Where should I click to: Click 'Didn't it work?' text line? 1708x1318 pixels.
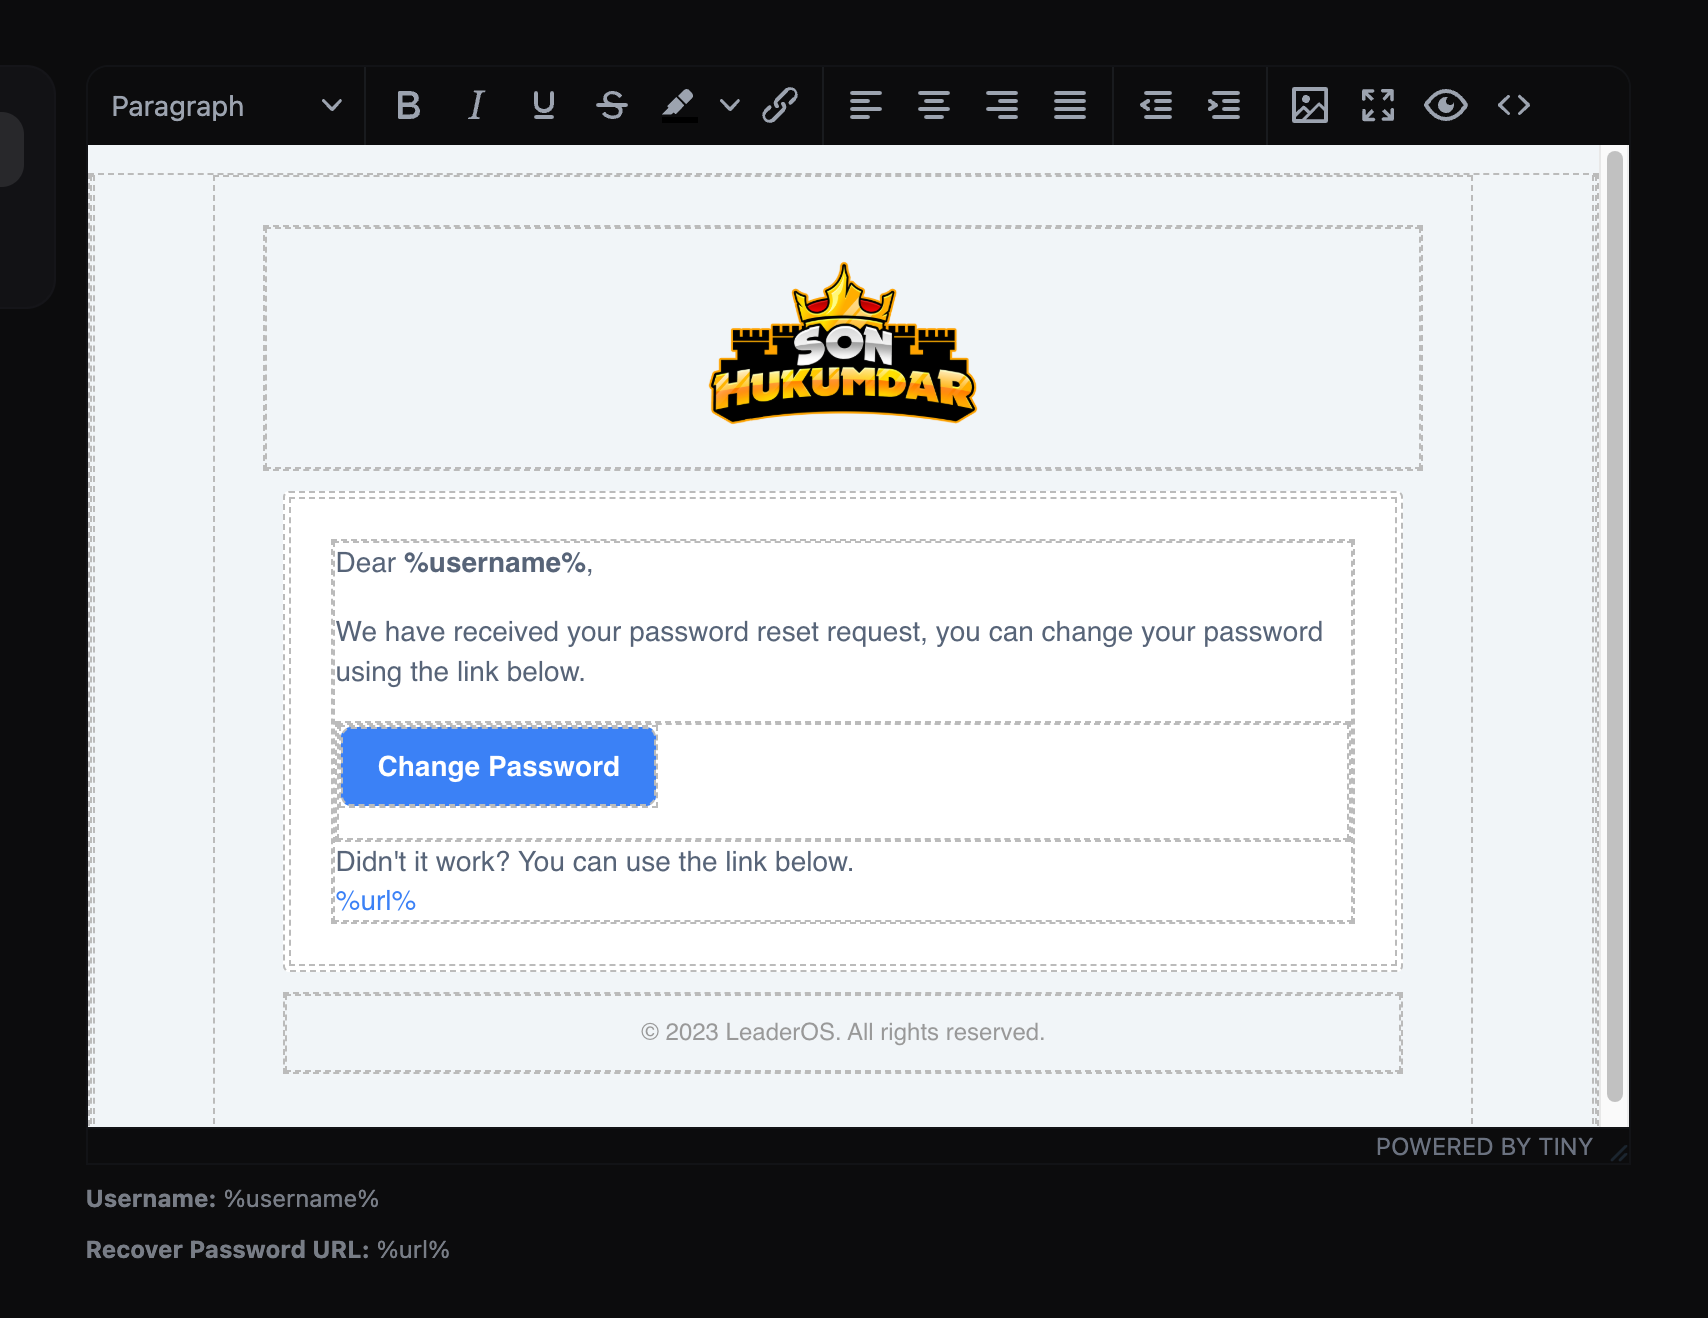point(594,862)
